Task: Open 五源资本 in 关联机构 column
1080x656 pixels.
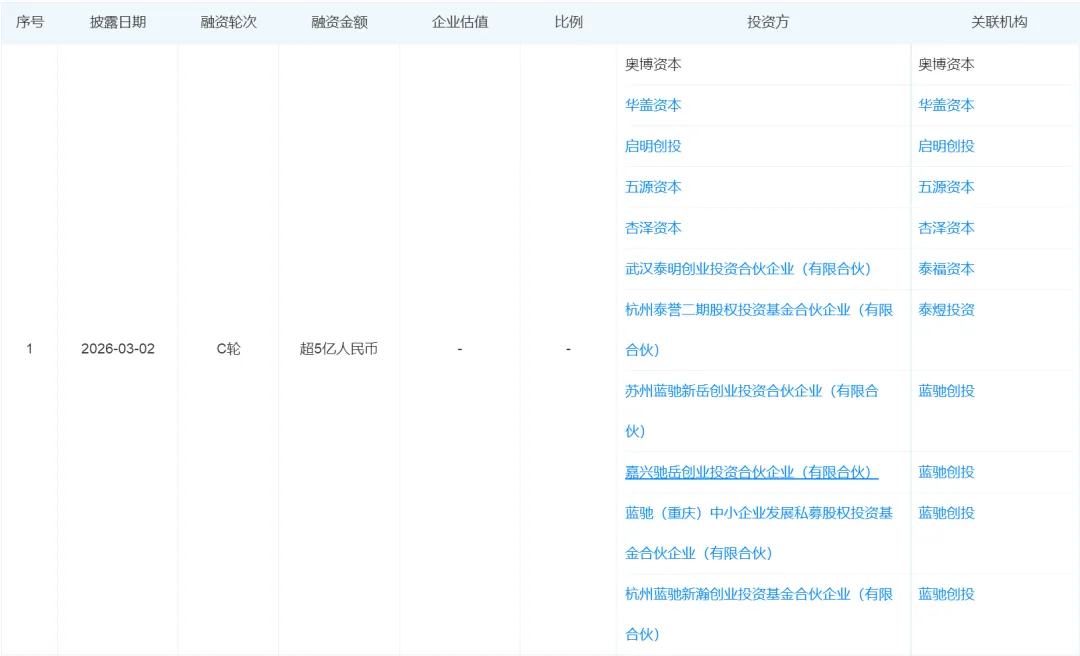Action: click(946, 187)
